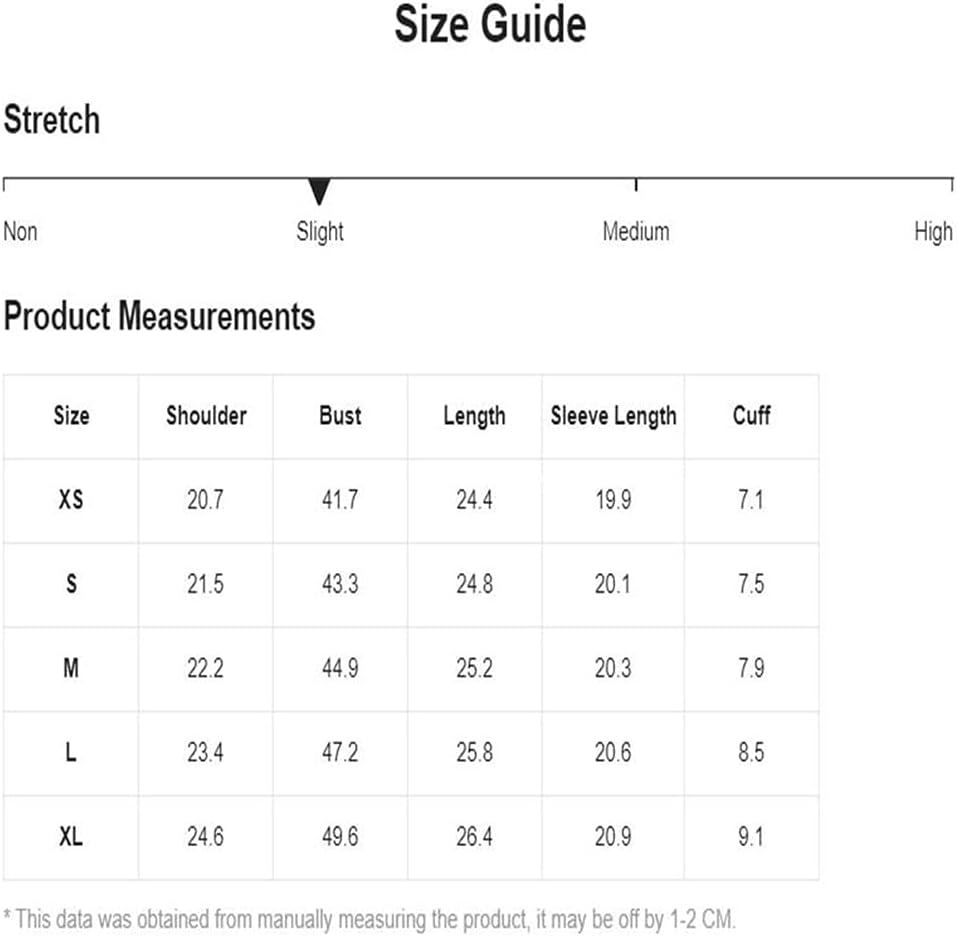Select the 26.4 length cell for XL

coord(474,837)
